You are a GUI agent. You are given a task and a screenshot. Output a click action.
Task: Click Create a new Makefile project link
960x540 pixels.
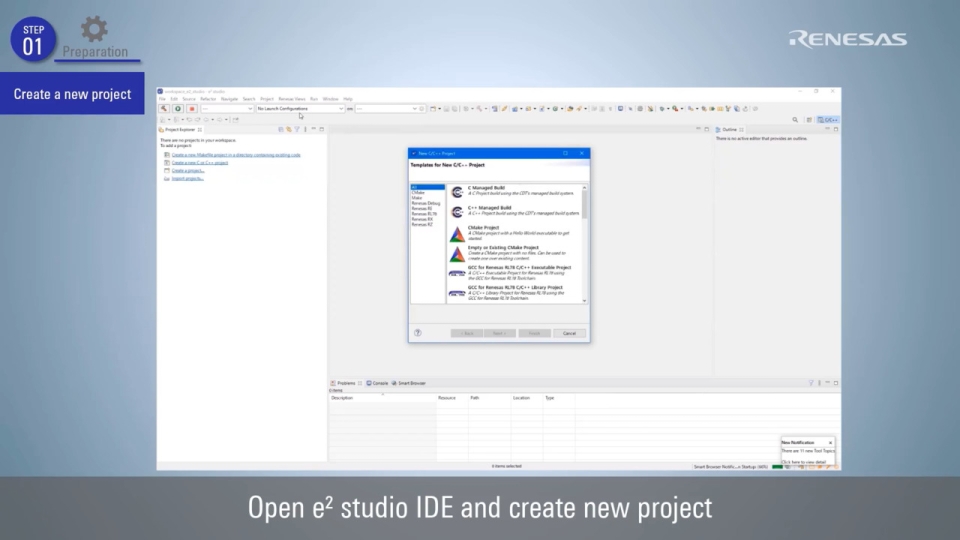pos(236,155)
